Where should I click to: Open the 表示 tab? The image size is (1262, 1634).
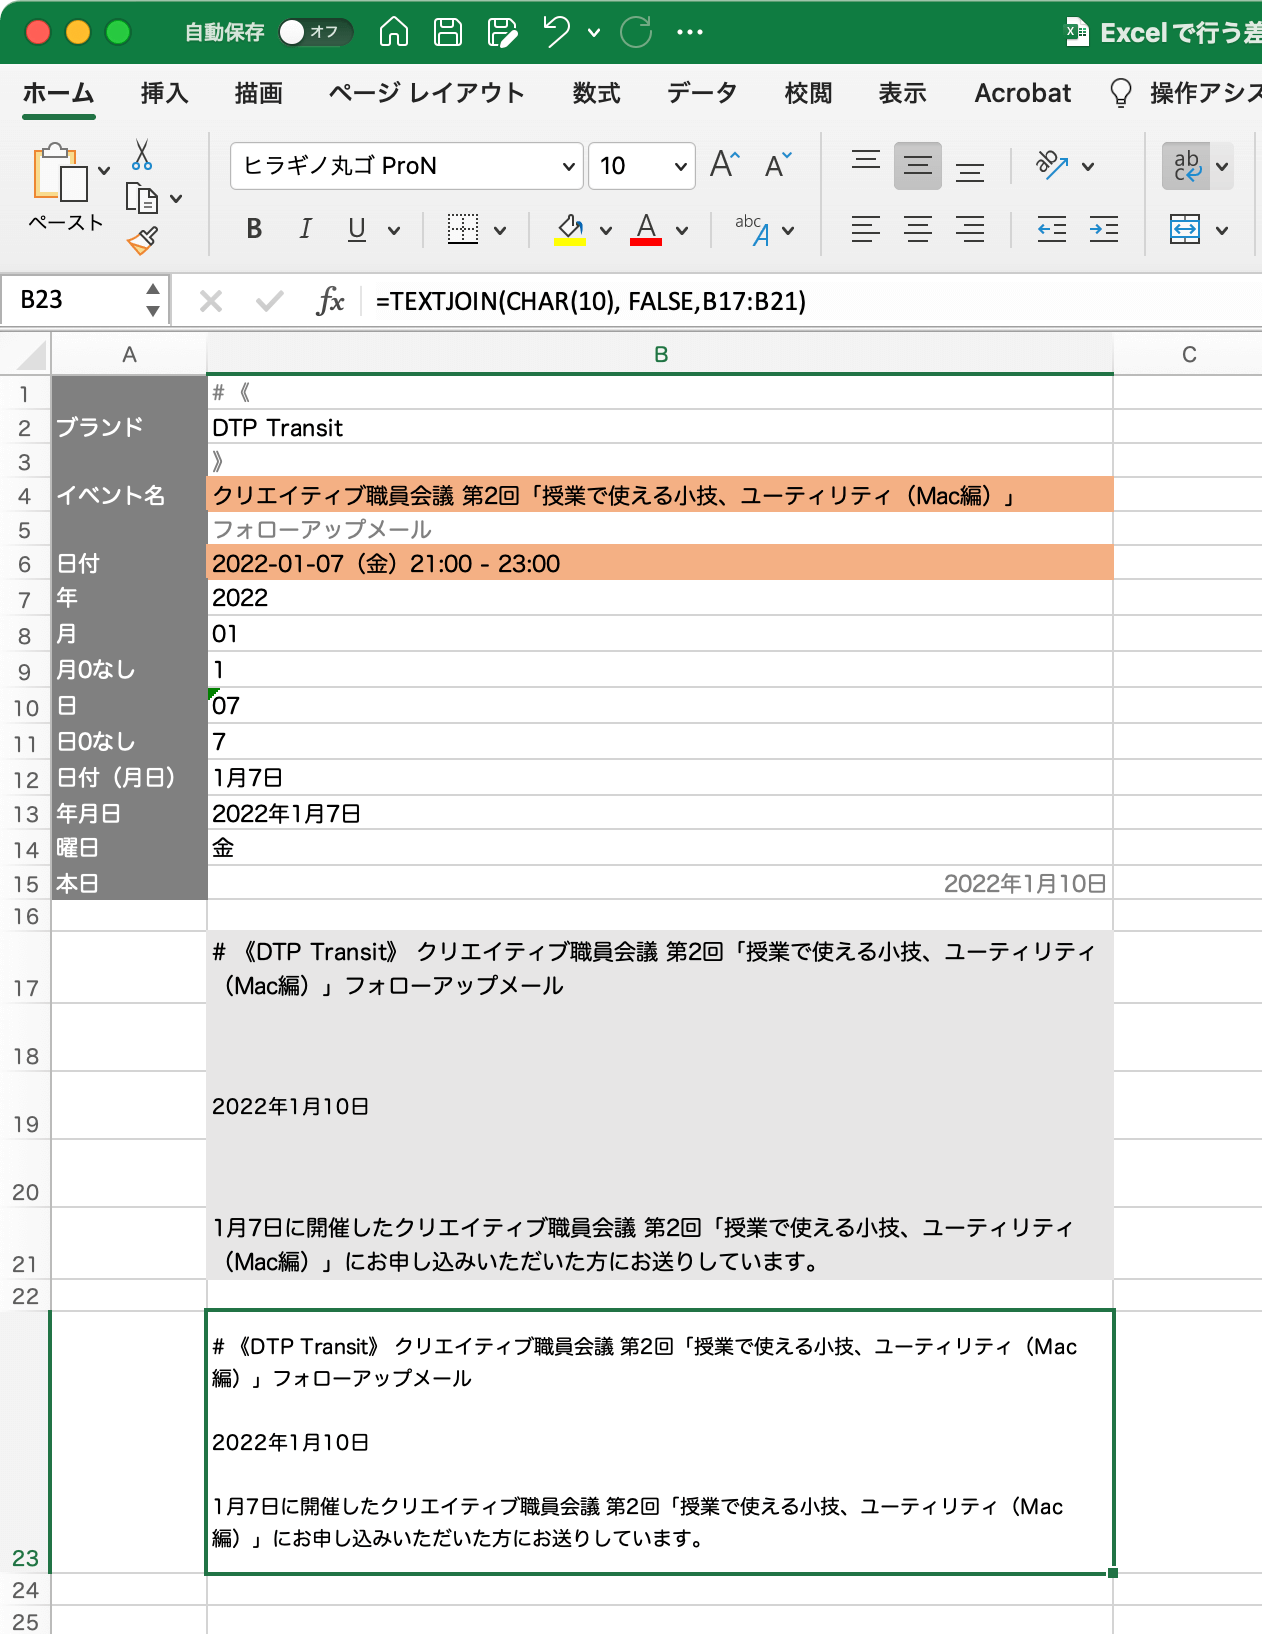(x=902, y=93)
